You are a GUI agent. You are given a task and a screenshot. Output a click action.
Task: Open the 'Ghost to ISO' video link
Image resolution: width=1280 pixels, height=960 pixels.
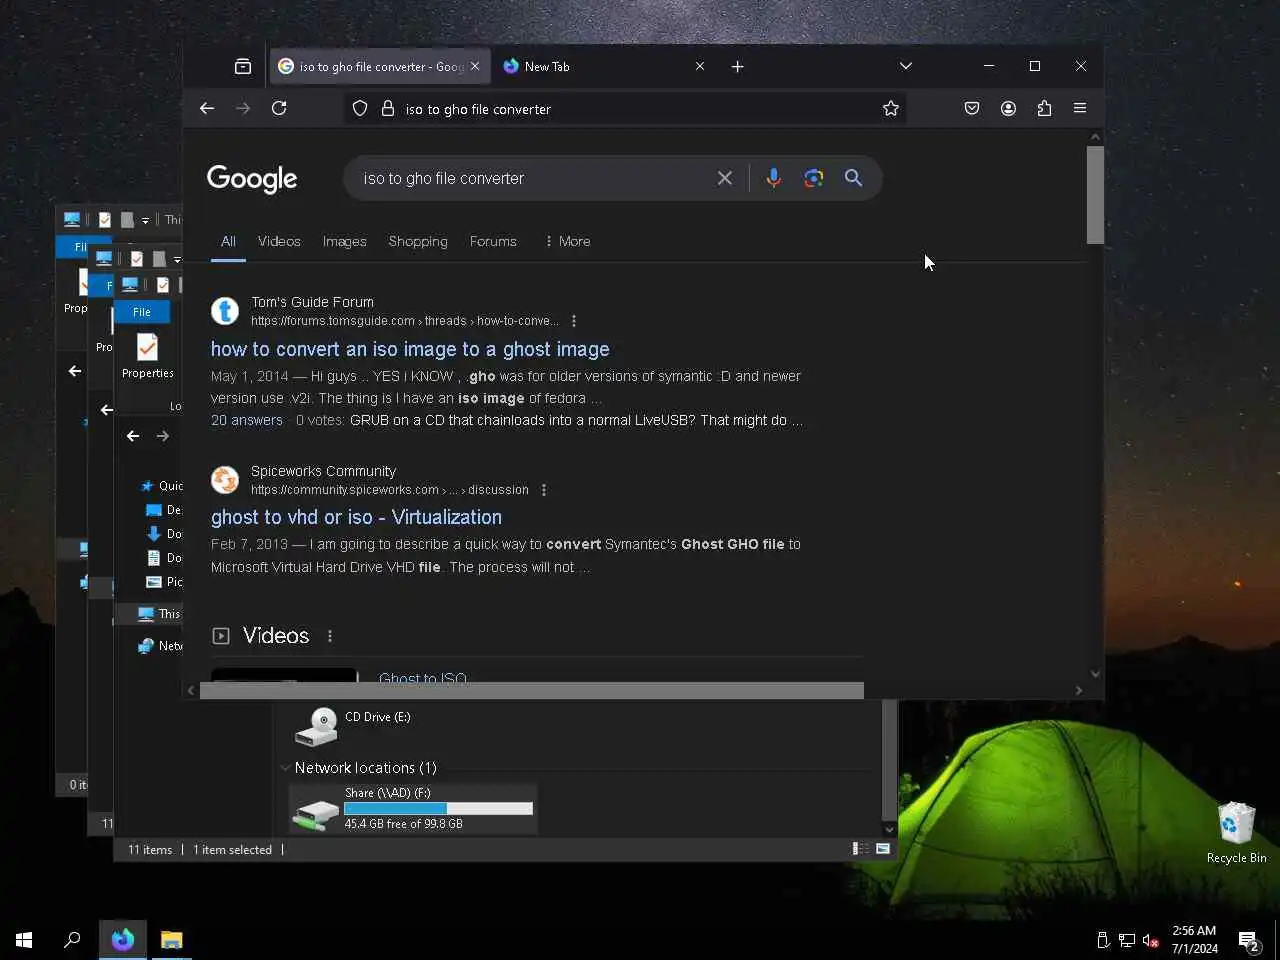pyautogui.click(x=423, y=678)
